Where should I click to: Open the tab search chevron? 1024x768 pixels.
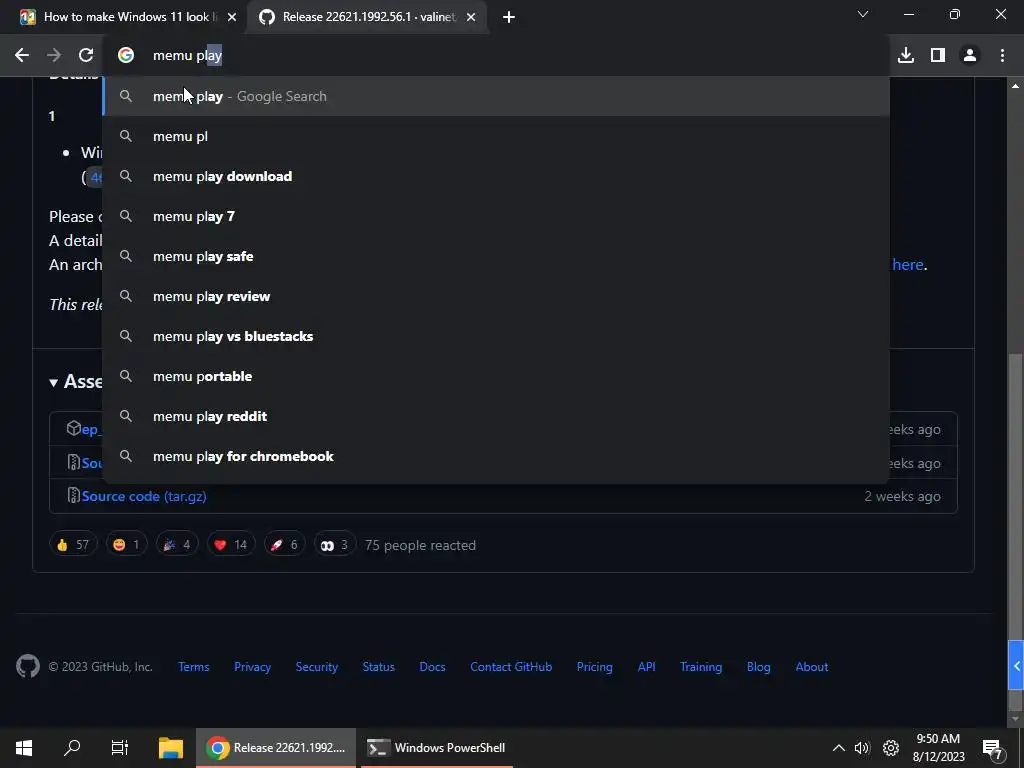[x=863, y=14]
